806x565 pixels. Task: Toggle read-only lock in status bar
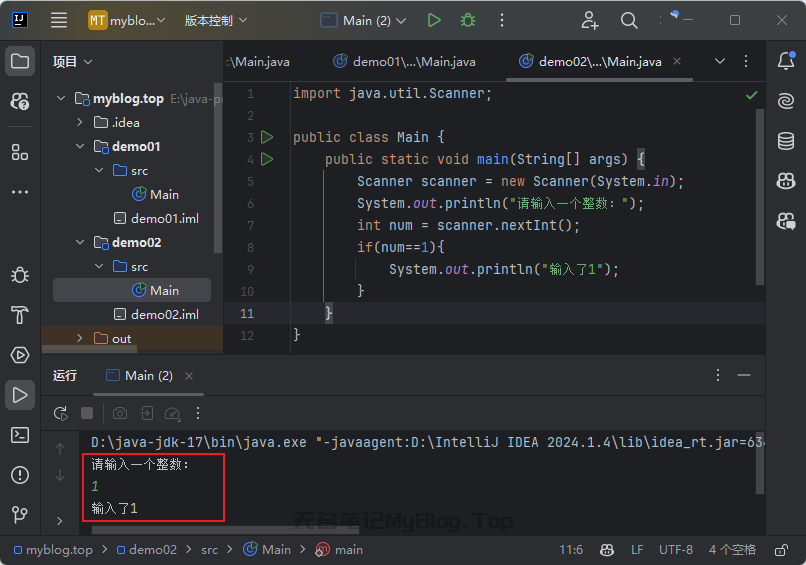781,550
